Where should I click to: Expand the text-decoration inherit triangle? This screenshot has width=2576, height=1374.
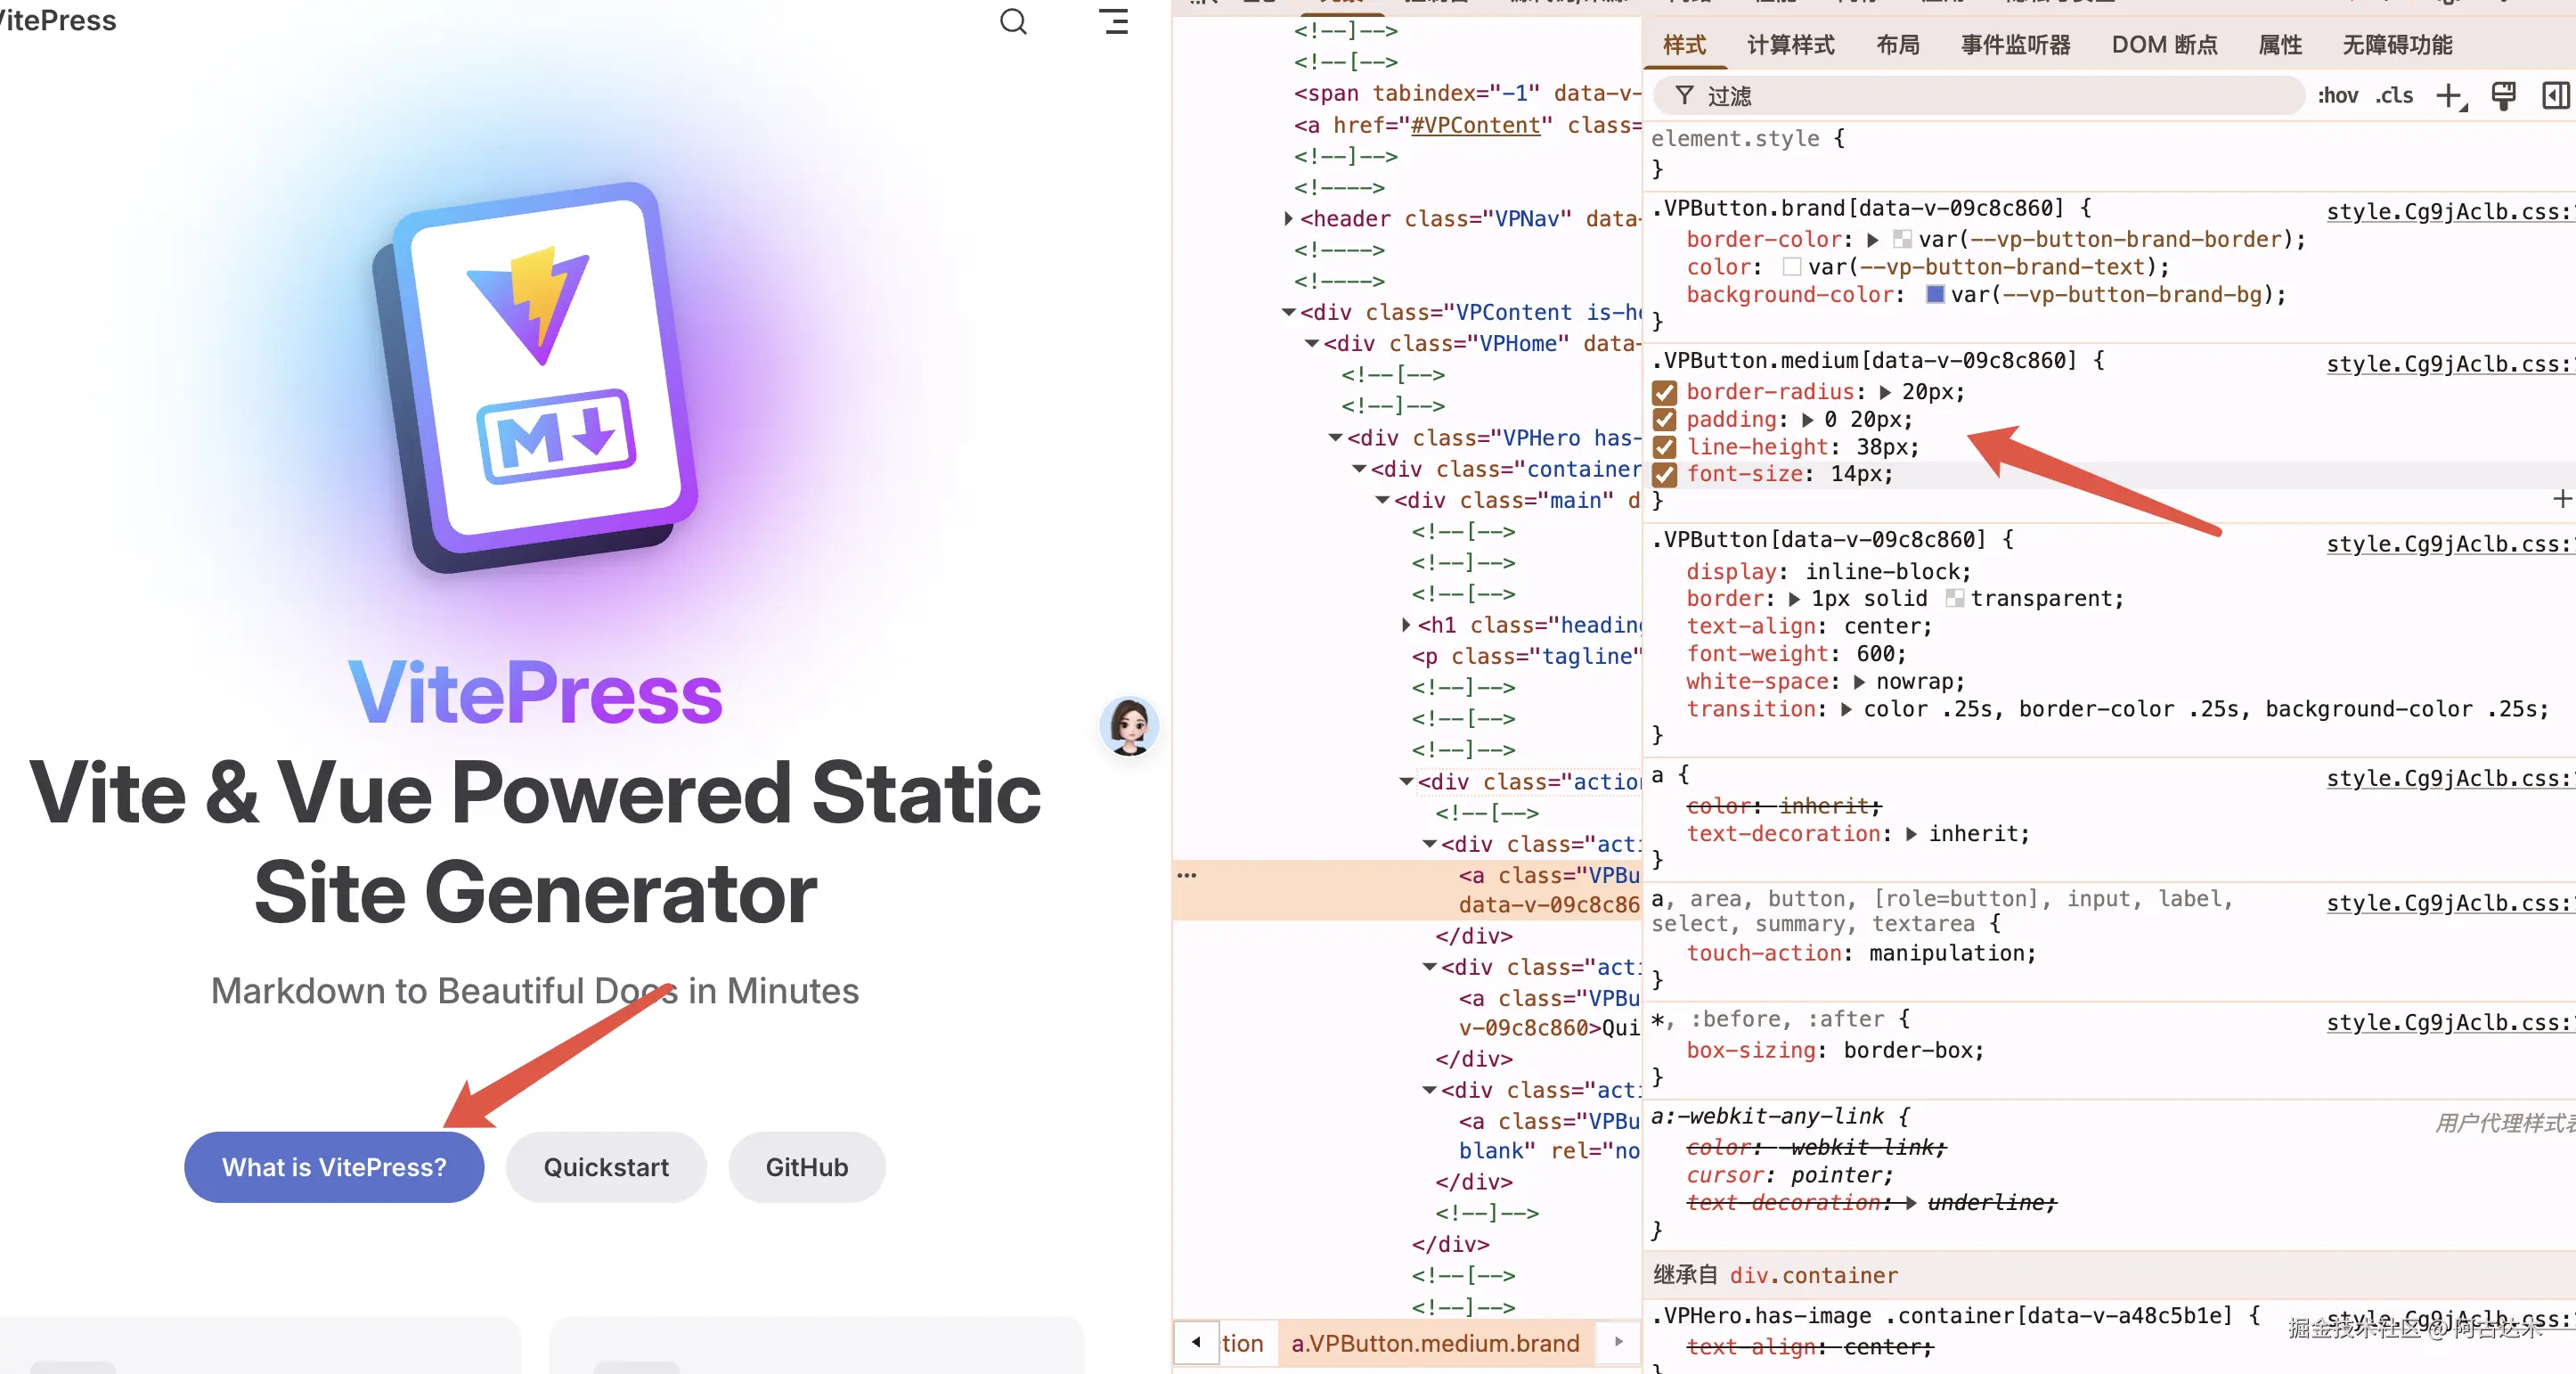coord(1911,834)
